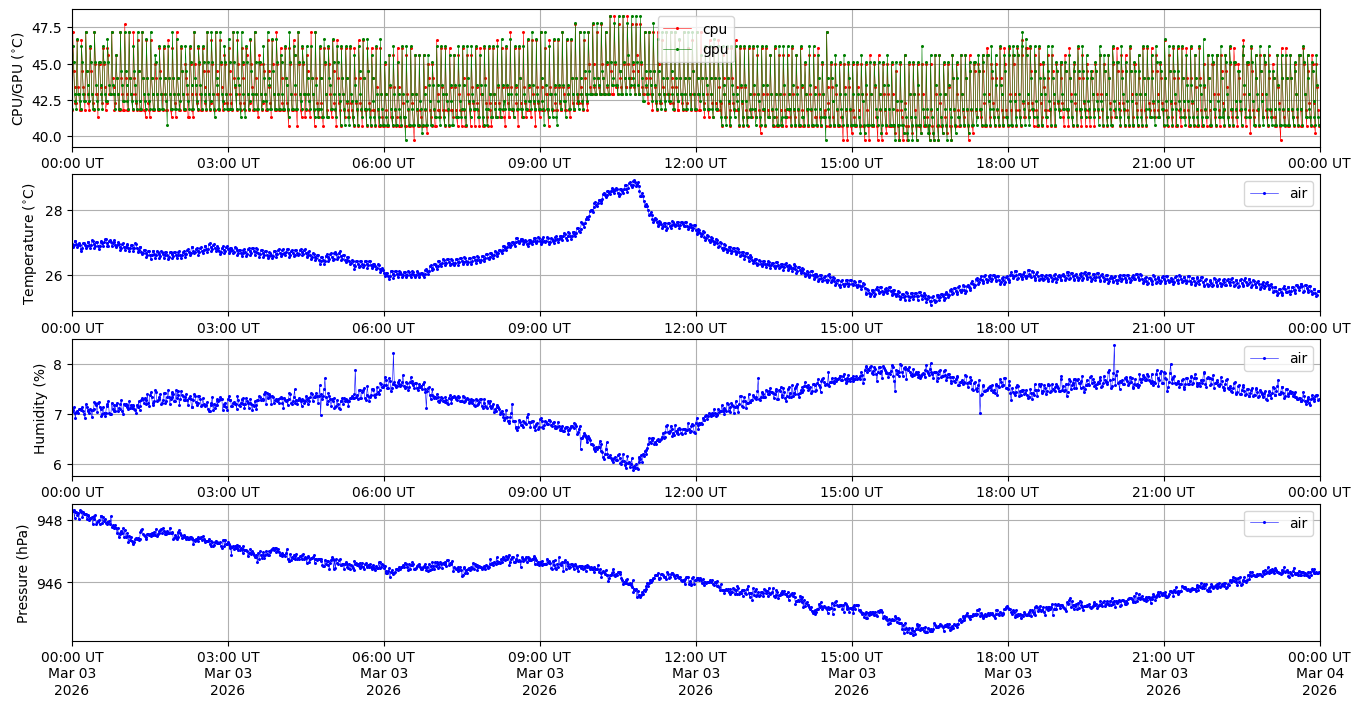Click the Temperature (°C) y-axis label

28,243
